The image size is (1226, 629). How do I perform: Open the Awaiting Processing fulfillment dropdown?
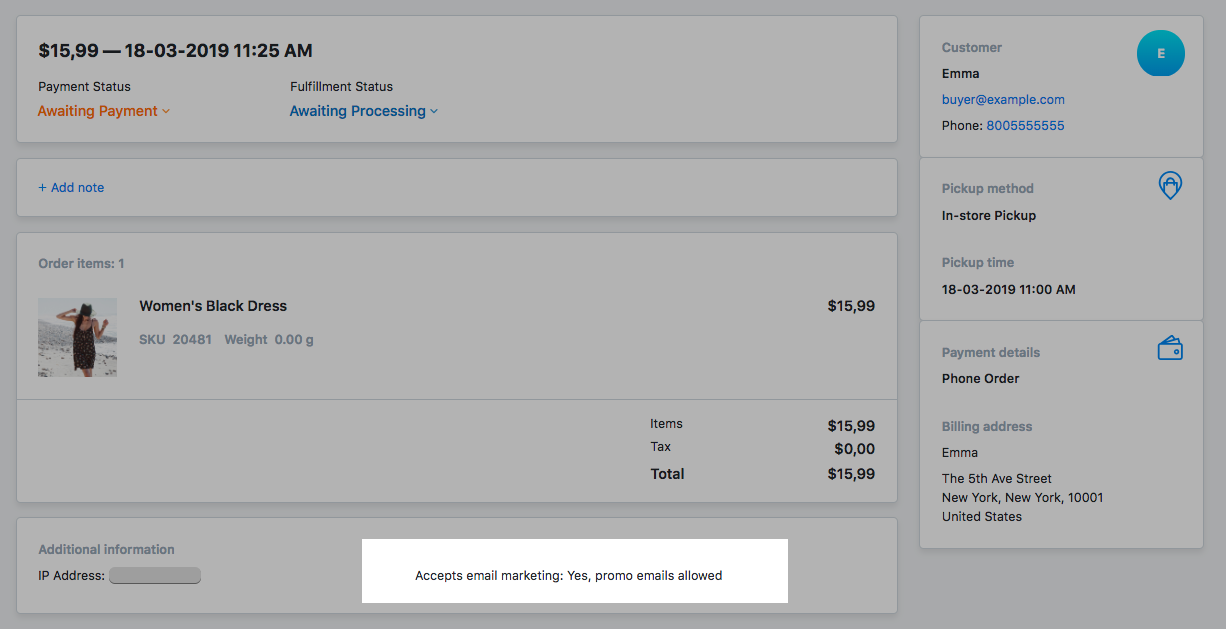click(364, 111)
